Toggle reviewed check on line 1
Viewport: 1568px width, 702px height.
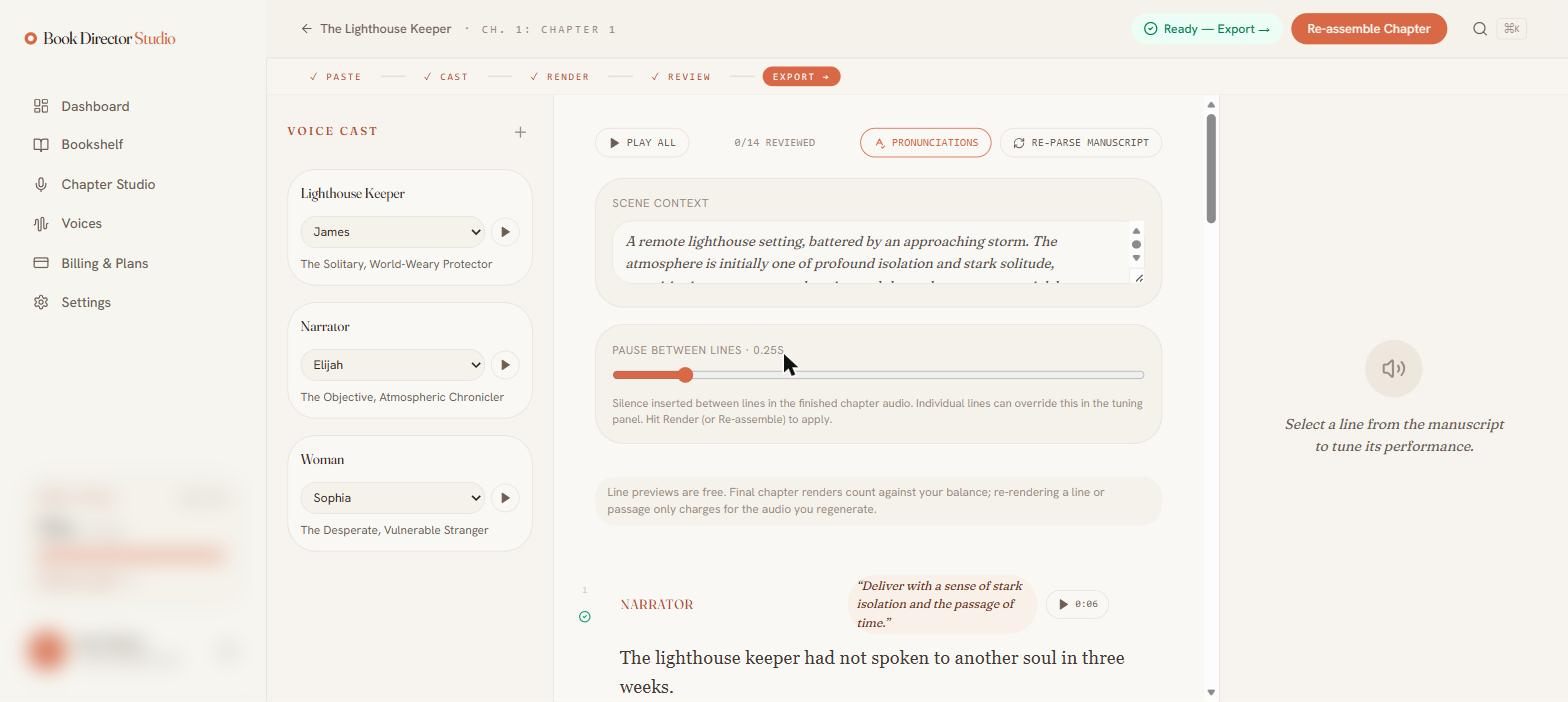tap(585, 617)
